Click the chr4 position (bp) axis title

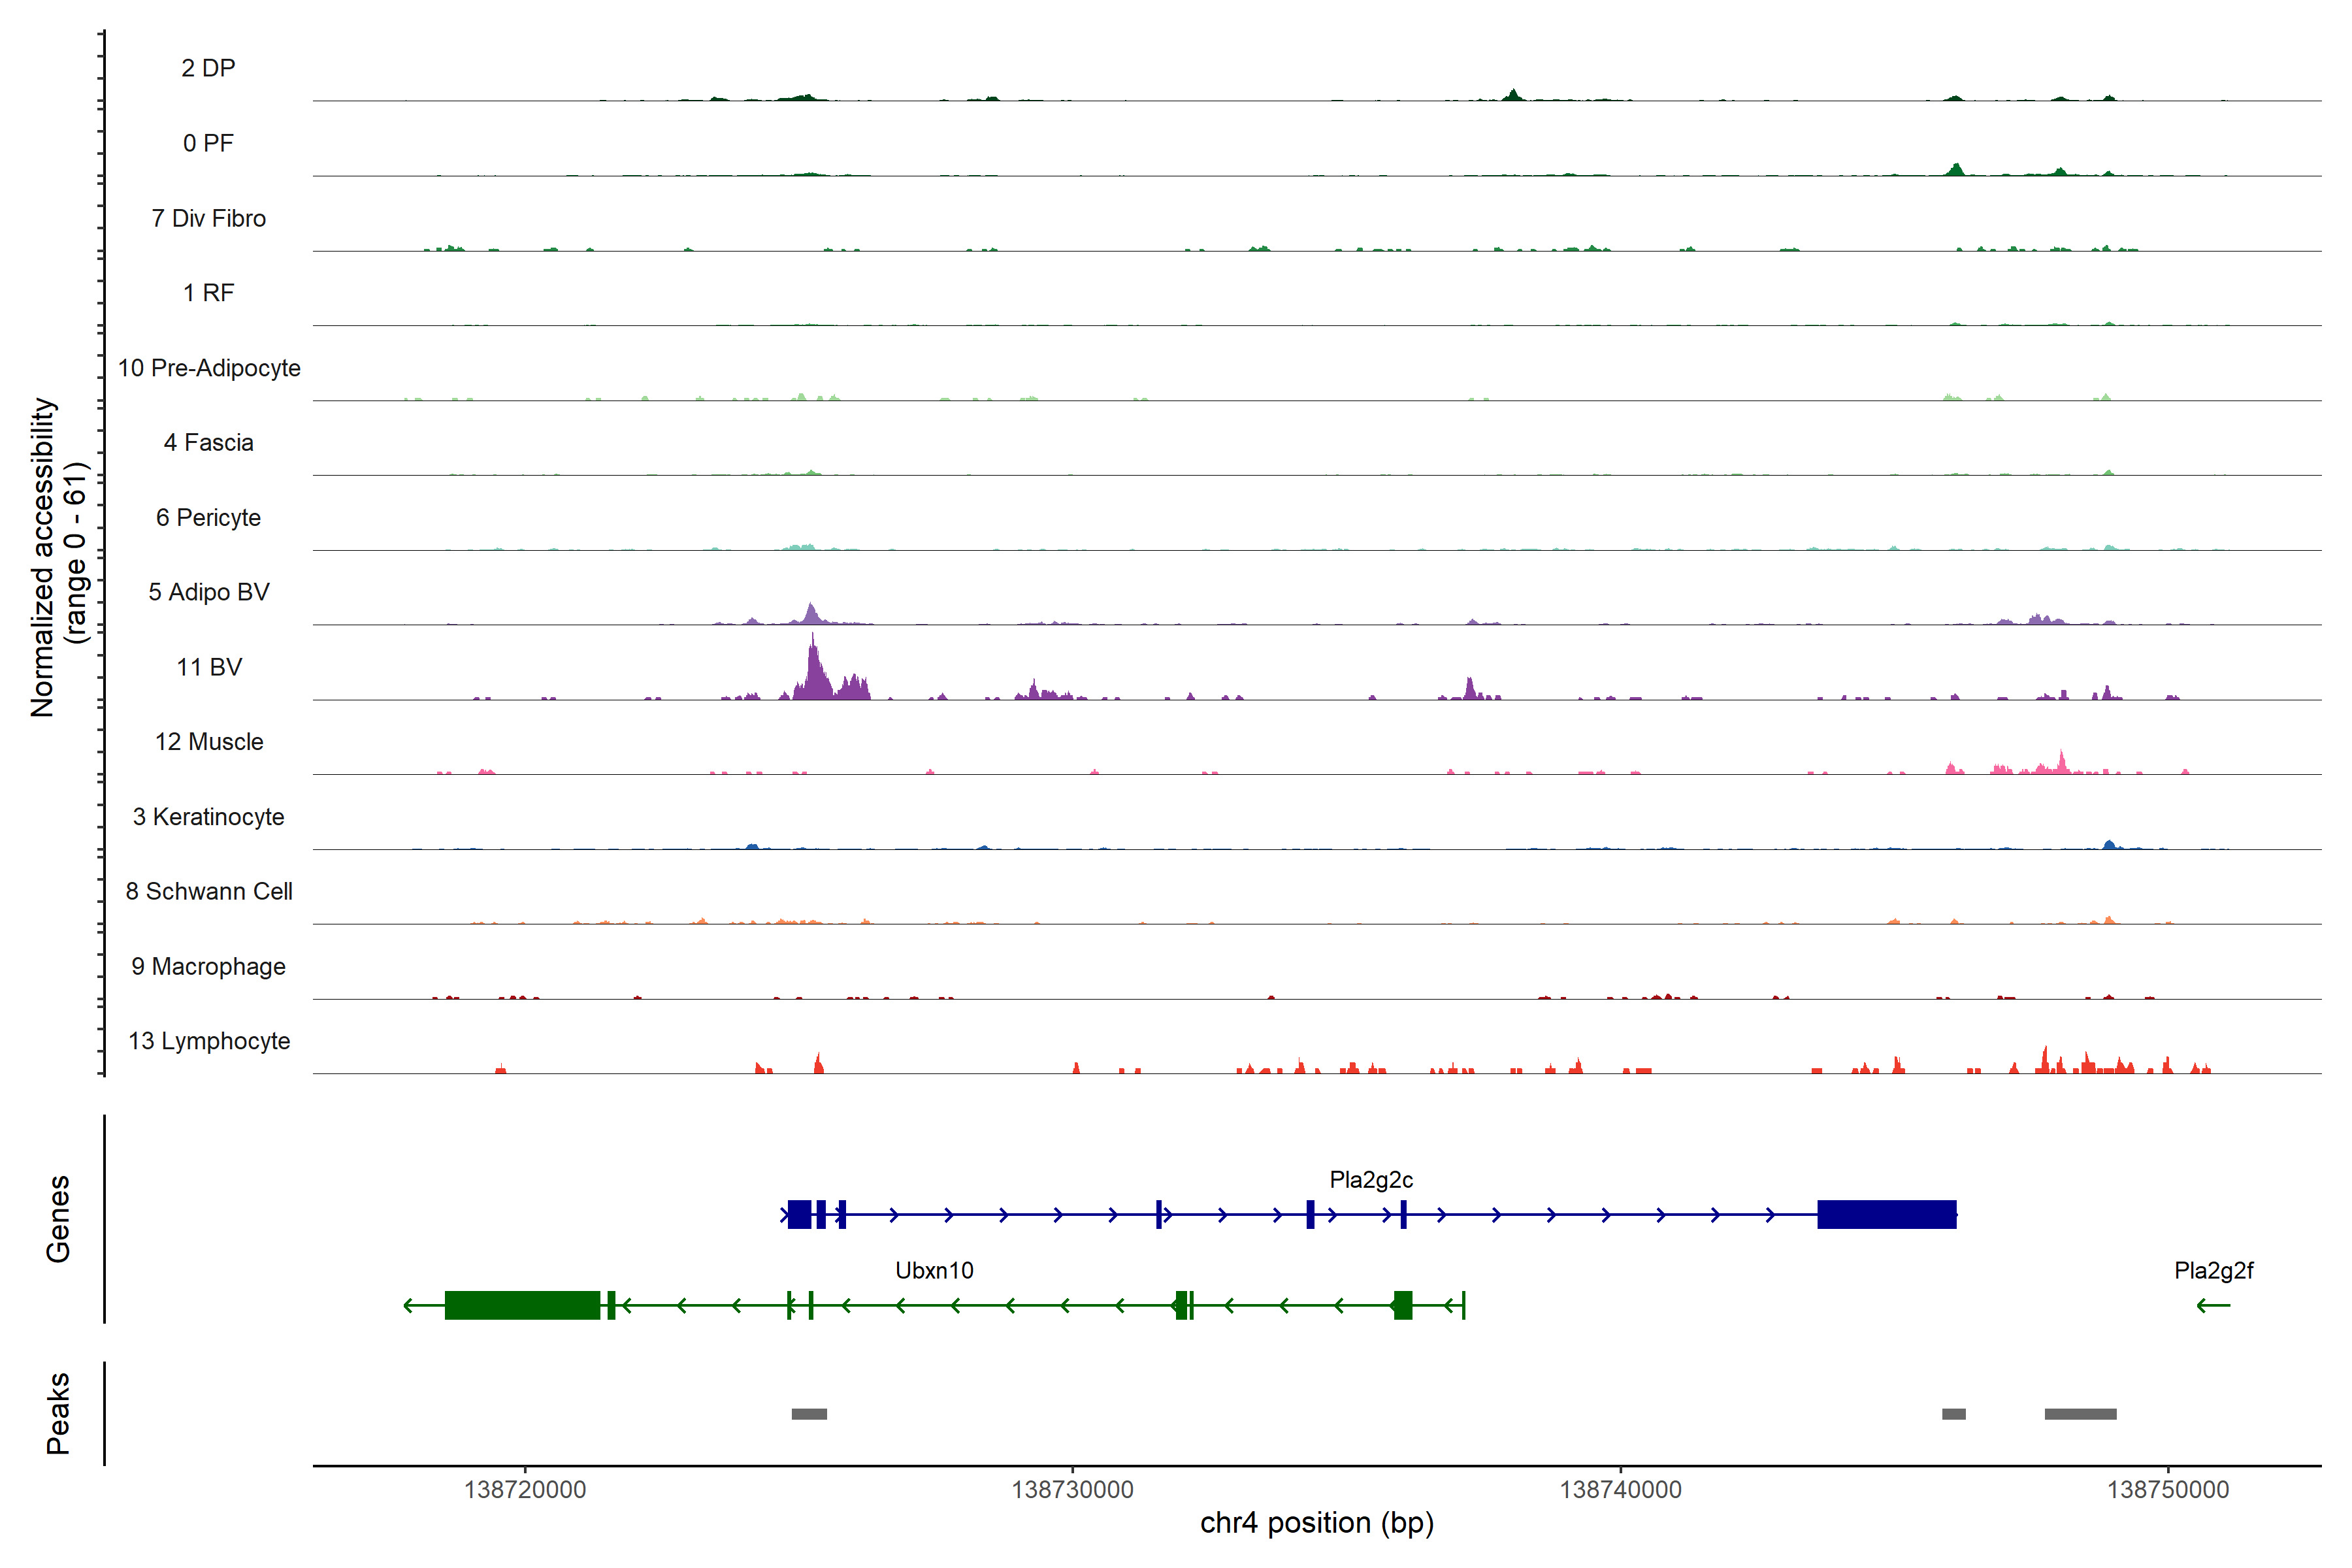(1316, 1523)
